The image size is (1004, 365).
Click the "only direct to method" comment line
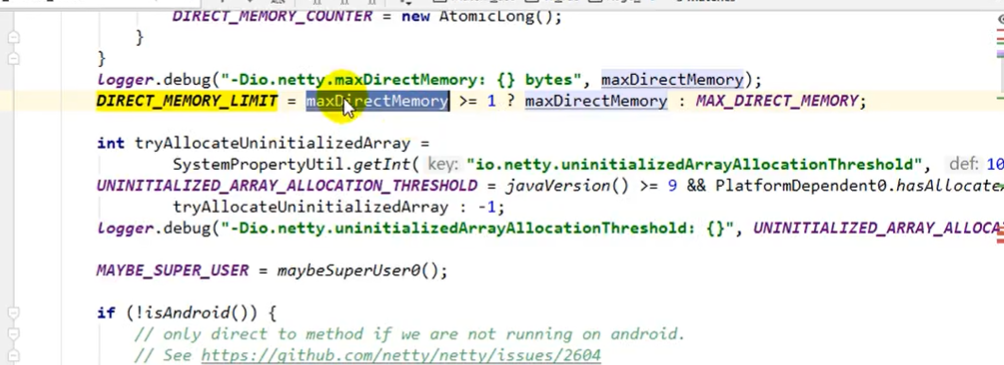pyautogui.click(x=410, y=334)
